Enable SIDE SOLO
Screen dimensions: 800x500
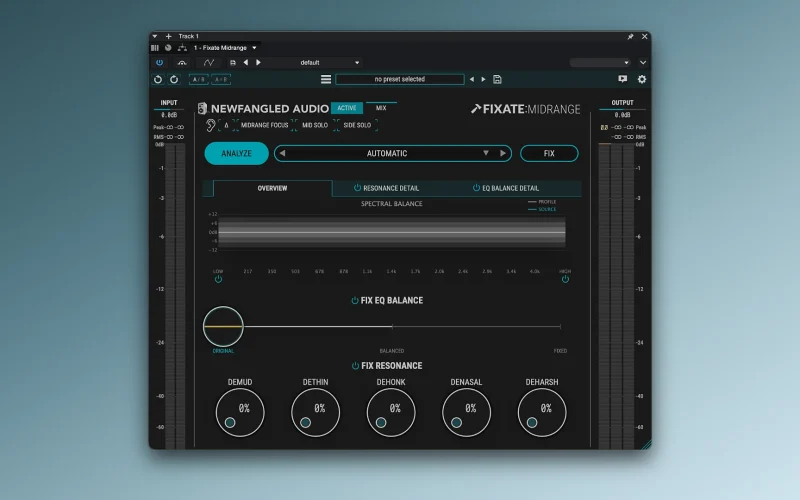(x=357, y=125)
